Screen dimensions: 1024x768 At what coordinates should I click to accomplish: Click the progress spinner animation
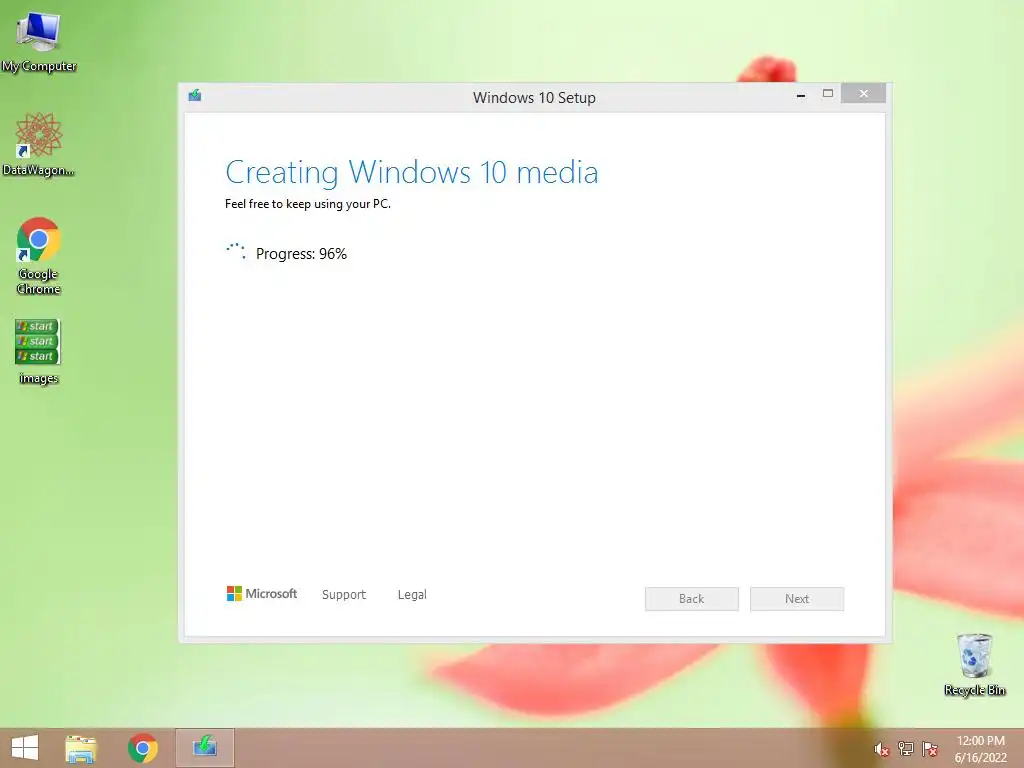pyautogui.click(x=236, y=252)
